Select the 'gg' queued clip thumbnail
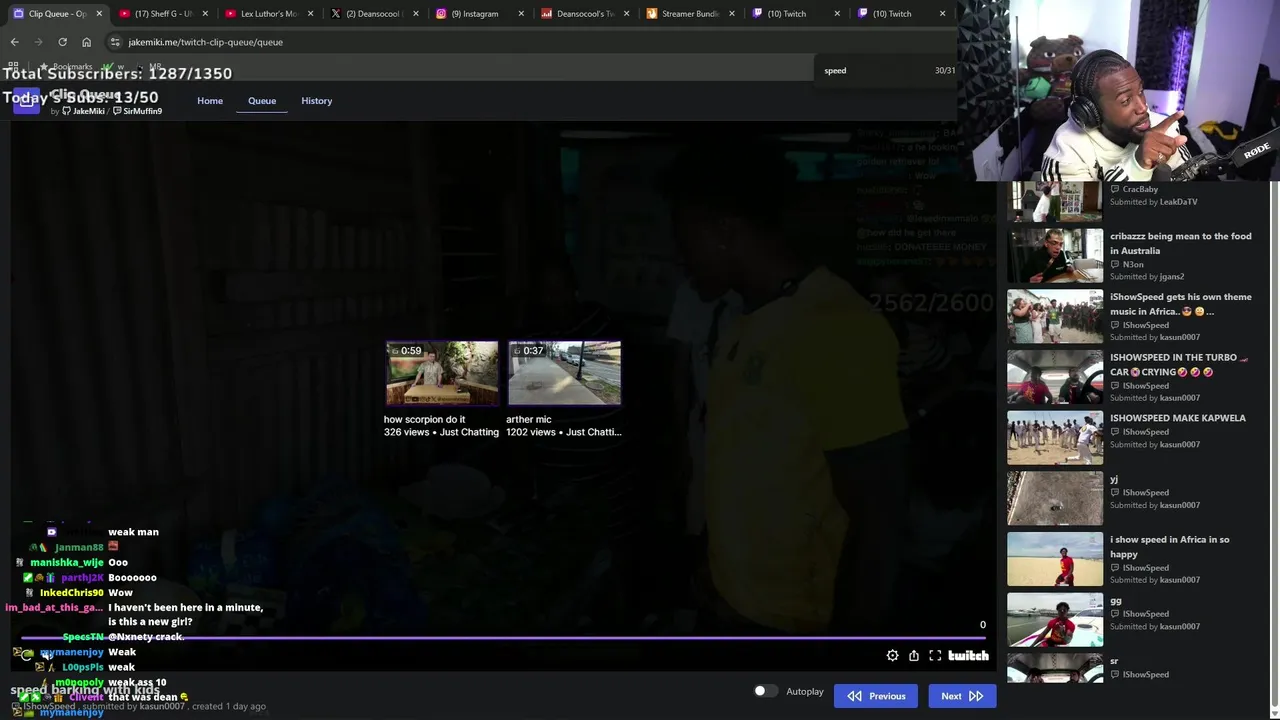Viewport: 1280px width, 720px height. [1055, 619]
